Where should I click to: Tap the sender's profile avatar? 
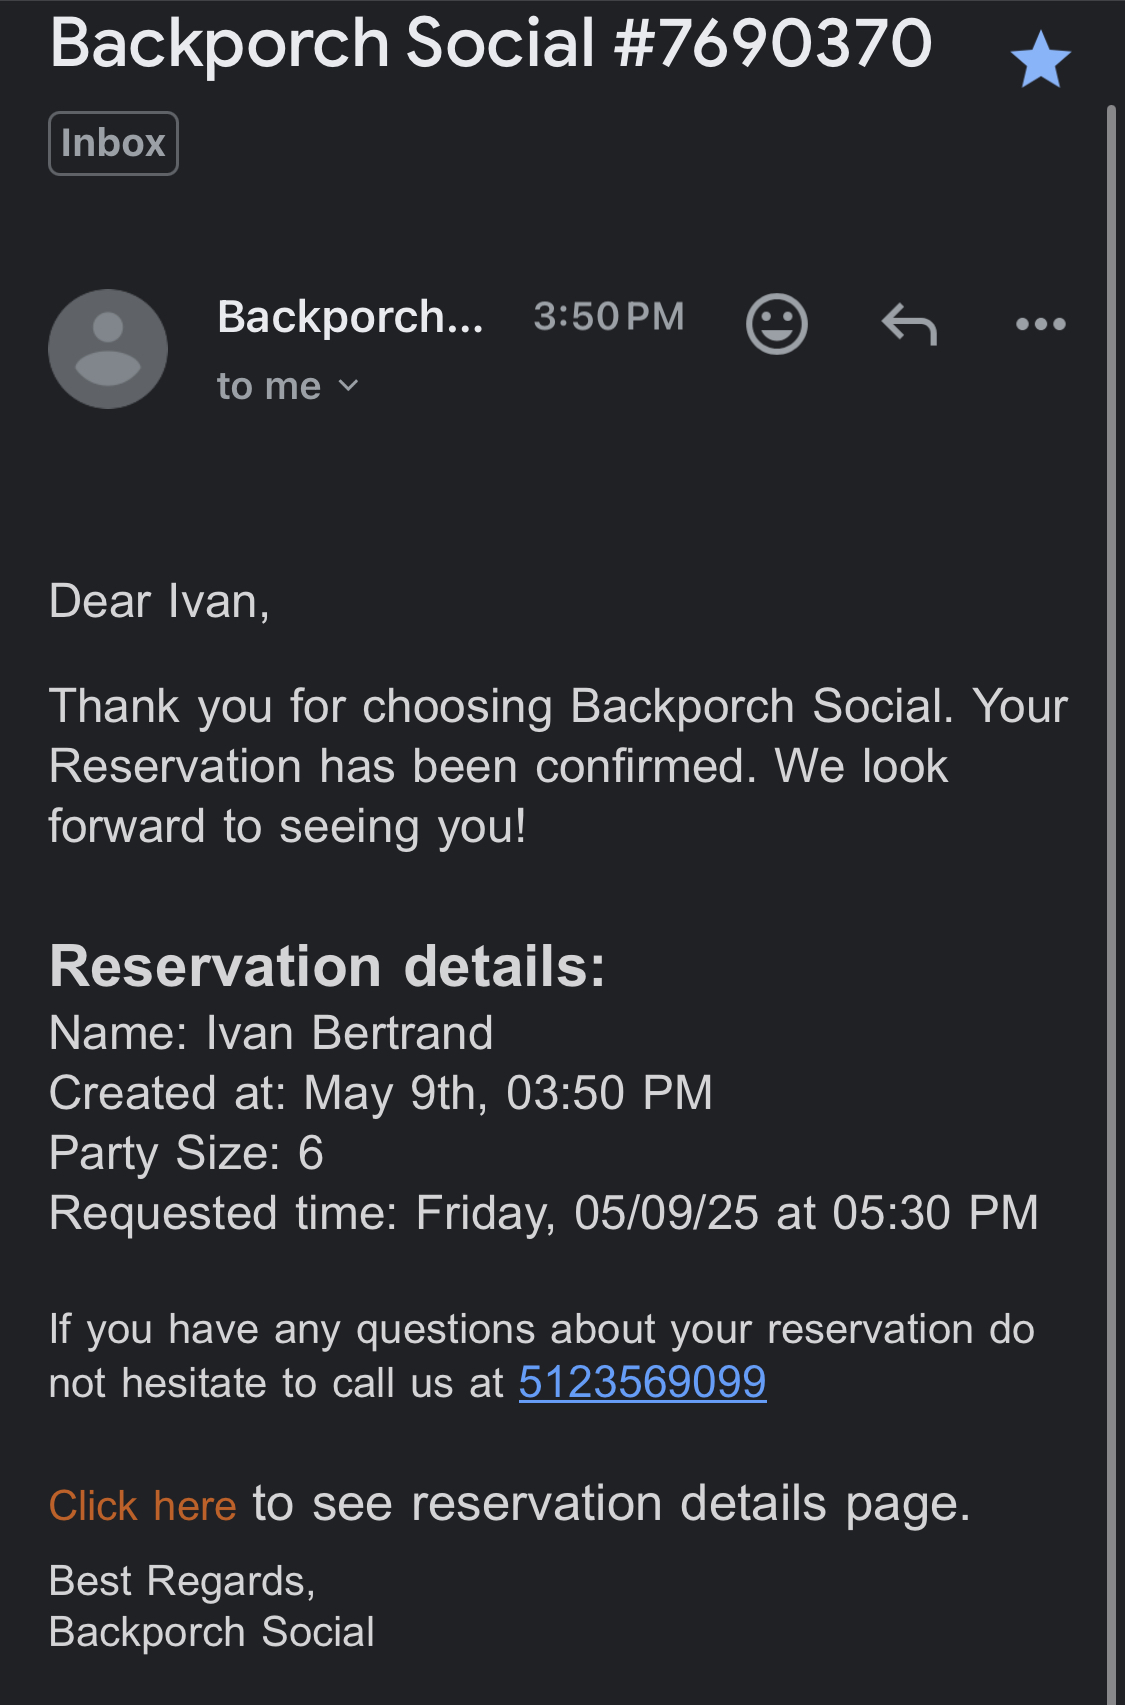[x=108, y=349]
